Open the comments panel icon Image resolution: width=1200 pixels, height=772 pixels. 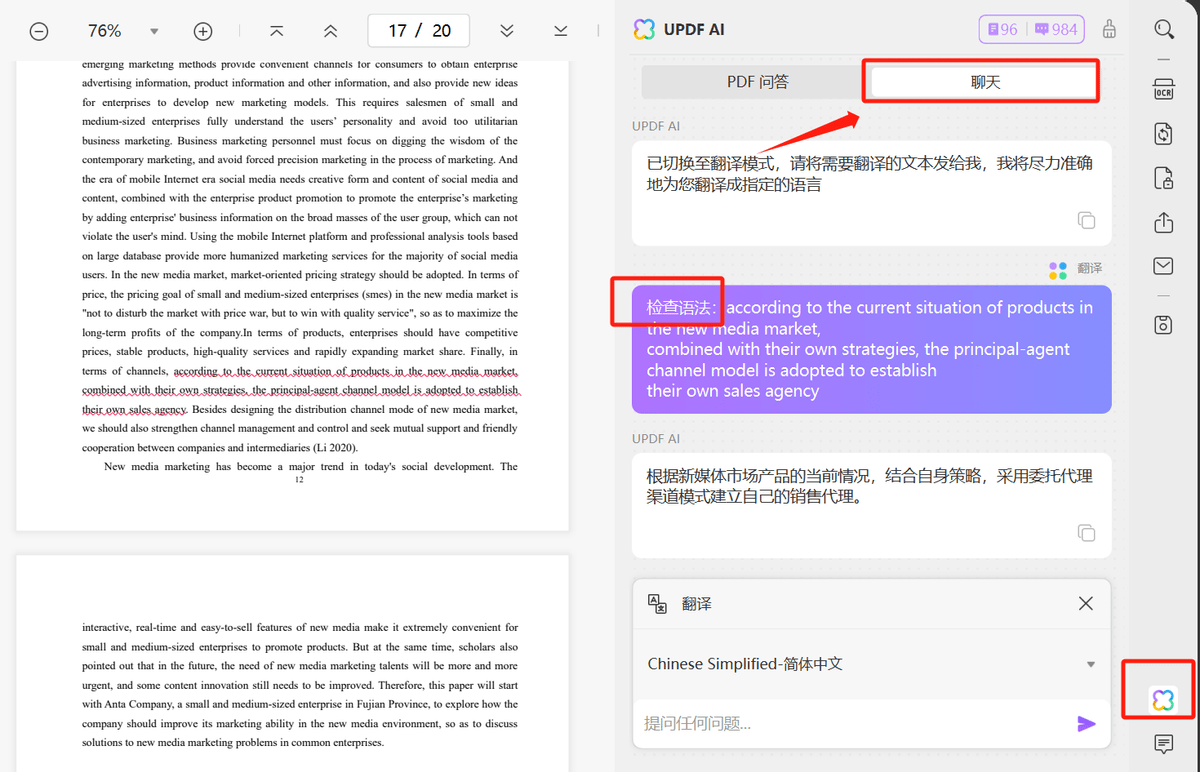pyautogui.click(x=1164, y=743)
